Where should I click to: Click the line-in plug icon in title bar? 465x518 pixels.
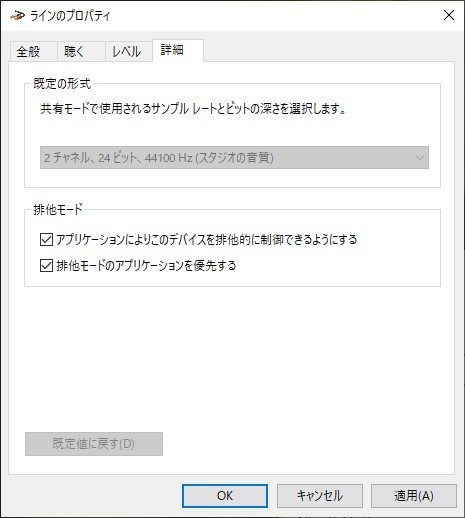click(x=17, y=15)
